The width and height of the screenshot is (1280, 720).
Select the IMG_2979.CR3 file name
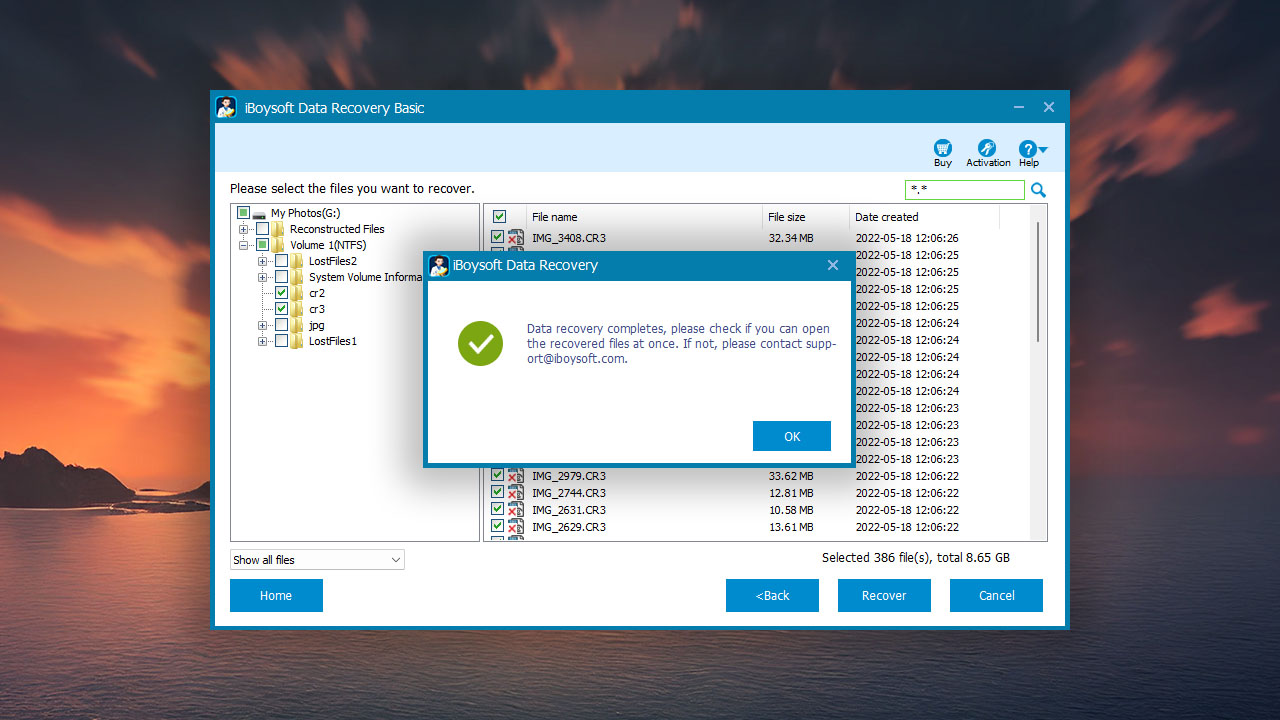pos(569,476)
